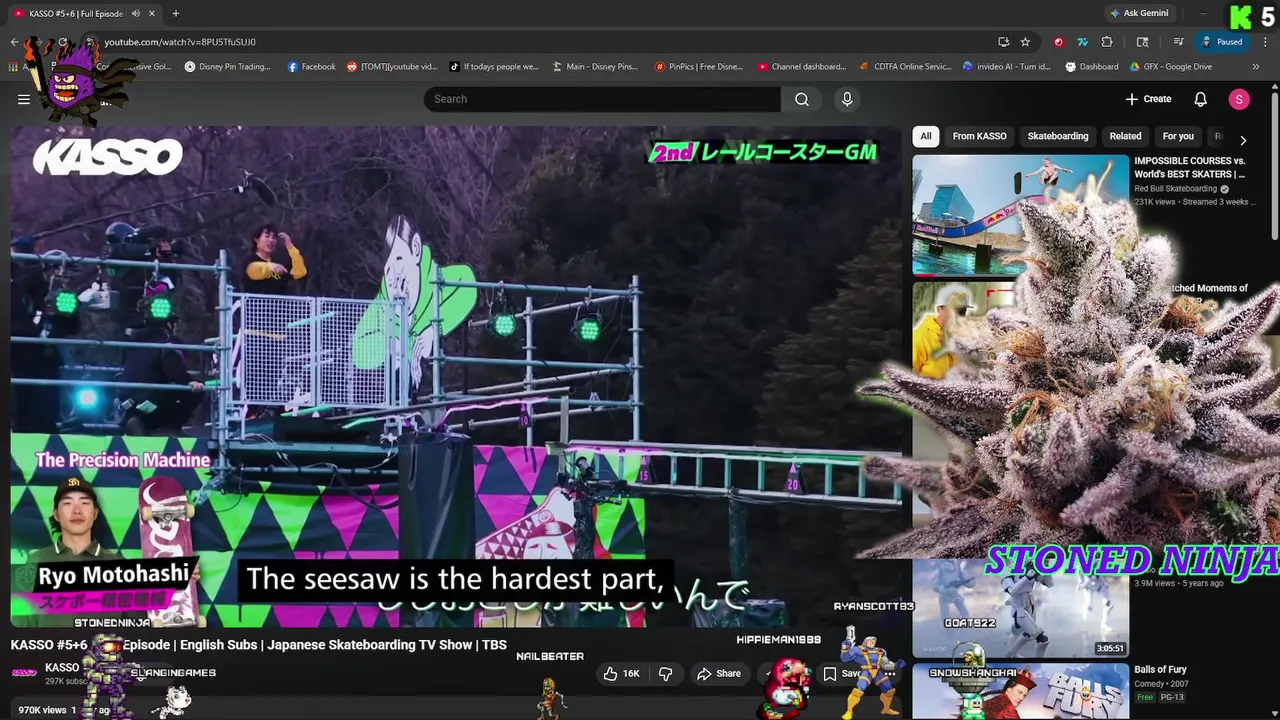Open Facebook bookmark

[x=311, y=67]
